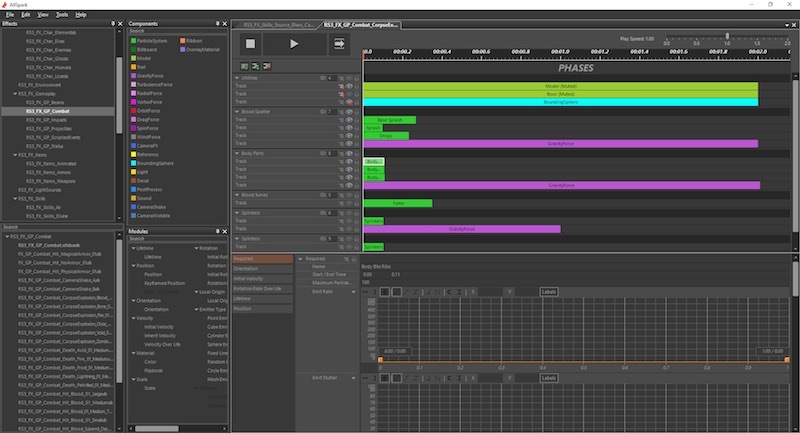The height and width of the screenshot is (433, 800).
Task: Select the Model component
Action: [x=141, y=58]
